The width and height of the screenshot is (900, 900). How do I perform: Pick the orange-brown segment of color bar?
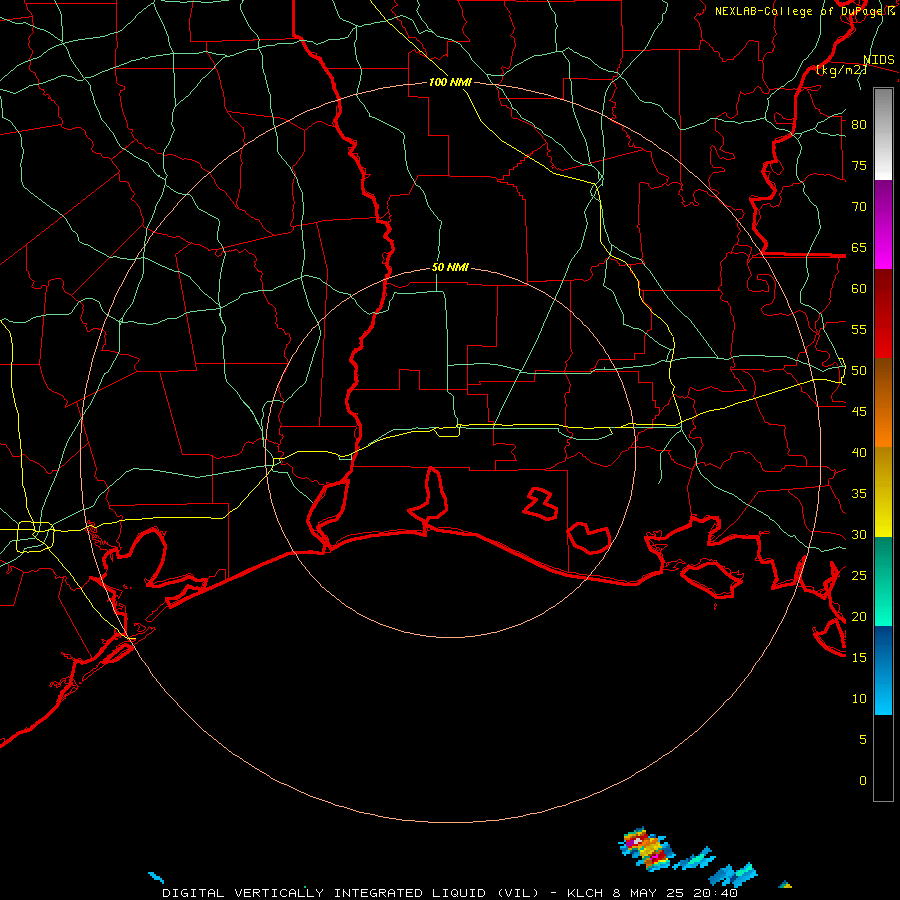pos(883,403)
